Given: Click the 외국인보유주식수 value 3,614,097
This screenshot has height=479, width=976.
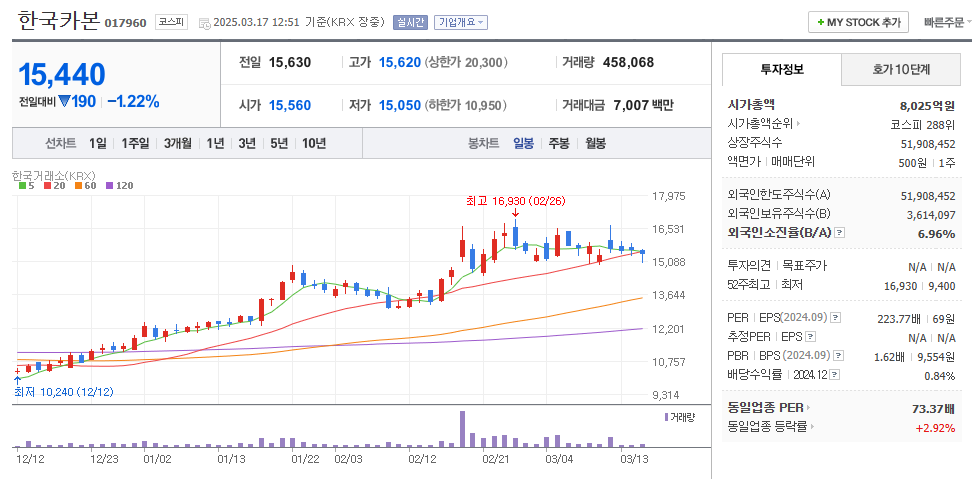Looking at the screenshot, I should [x=932, y=215].
